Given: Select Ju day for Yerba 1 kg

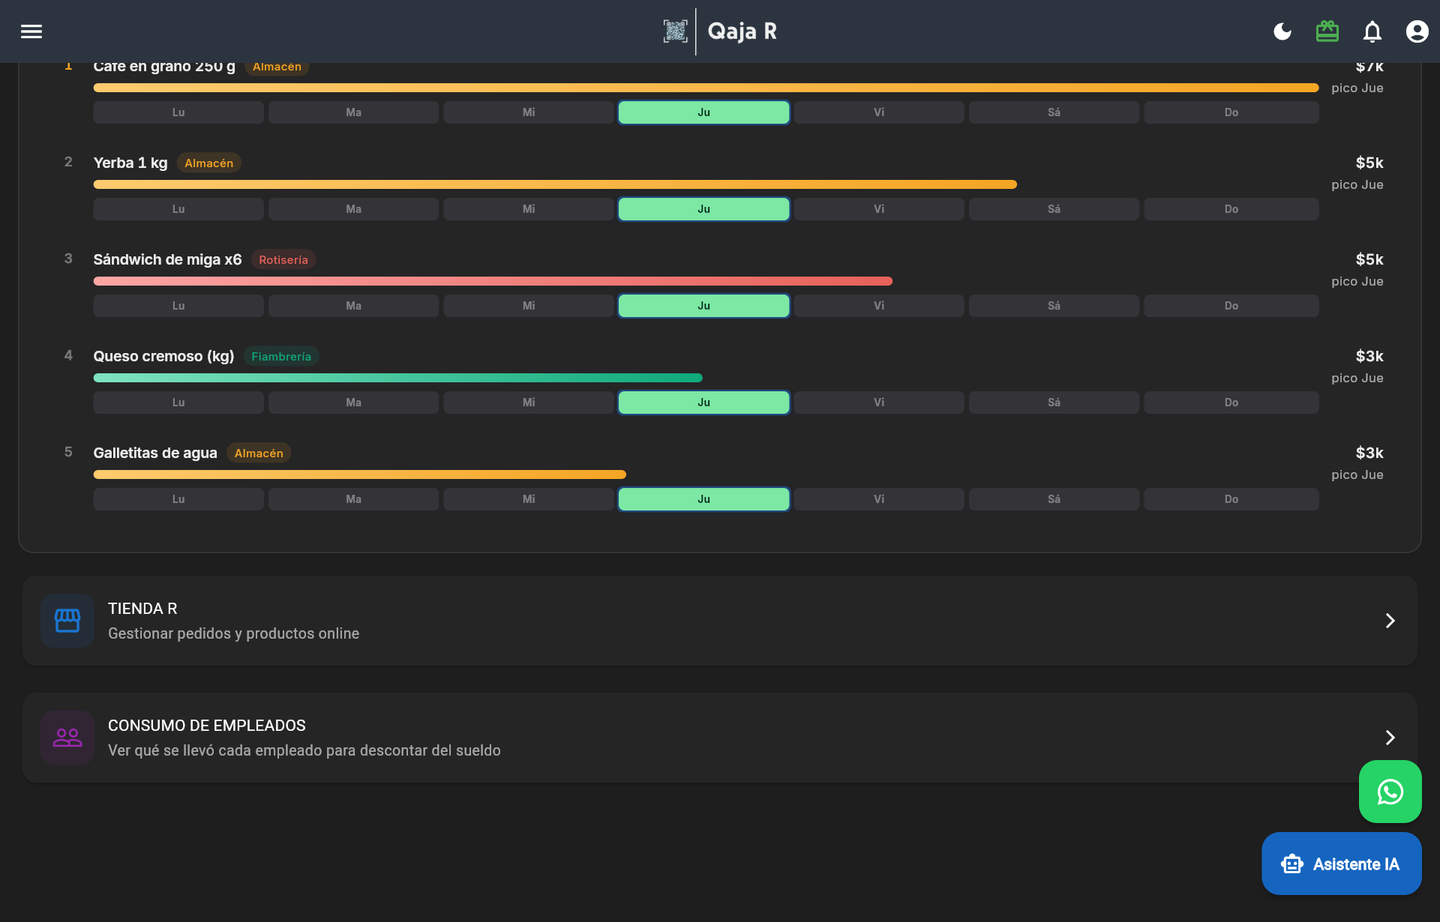Looking at the screenshot, I should pos(704,209).
